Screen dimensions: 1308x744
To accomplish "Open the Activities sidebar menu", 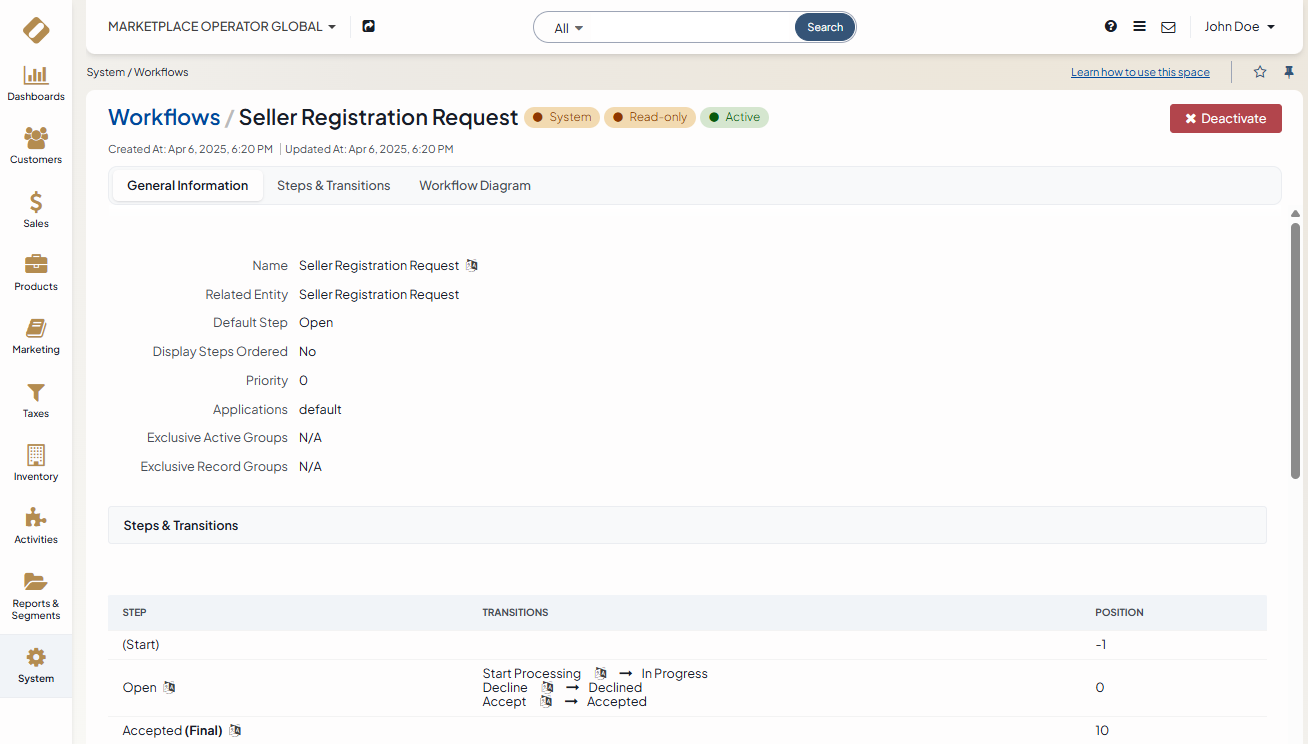I will (x=36, y=526).
